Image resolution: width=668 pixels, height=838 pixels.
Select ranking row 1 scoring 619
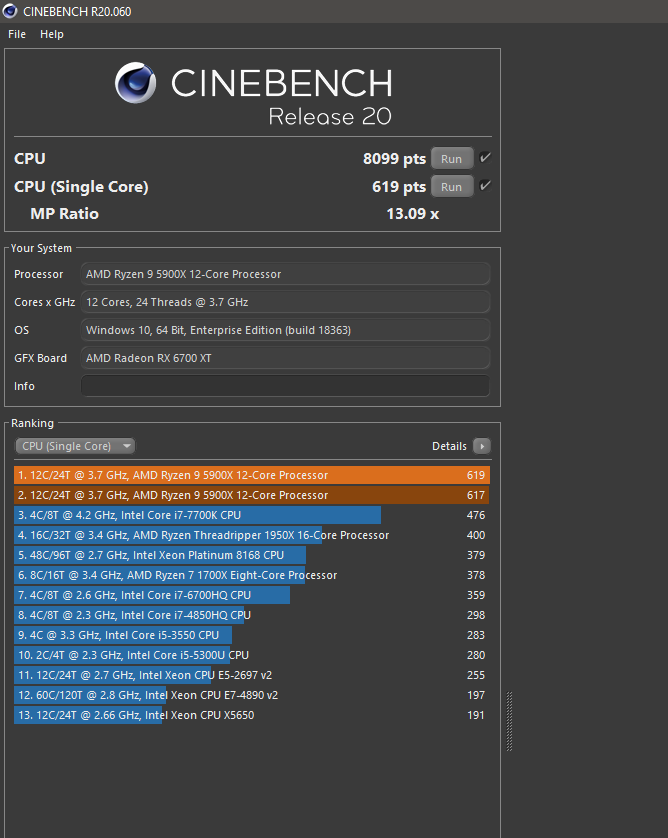coord(252,475)
